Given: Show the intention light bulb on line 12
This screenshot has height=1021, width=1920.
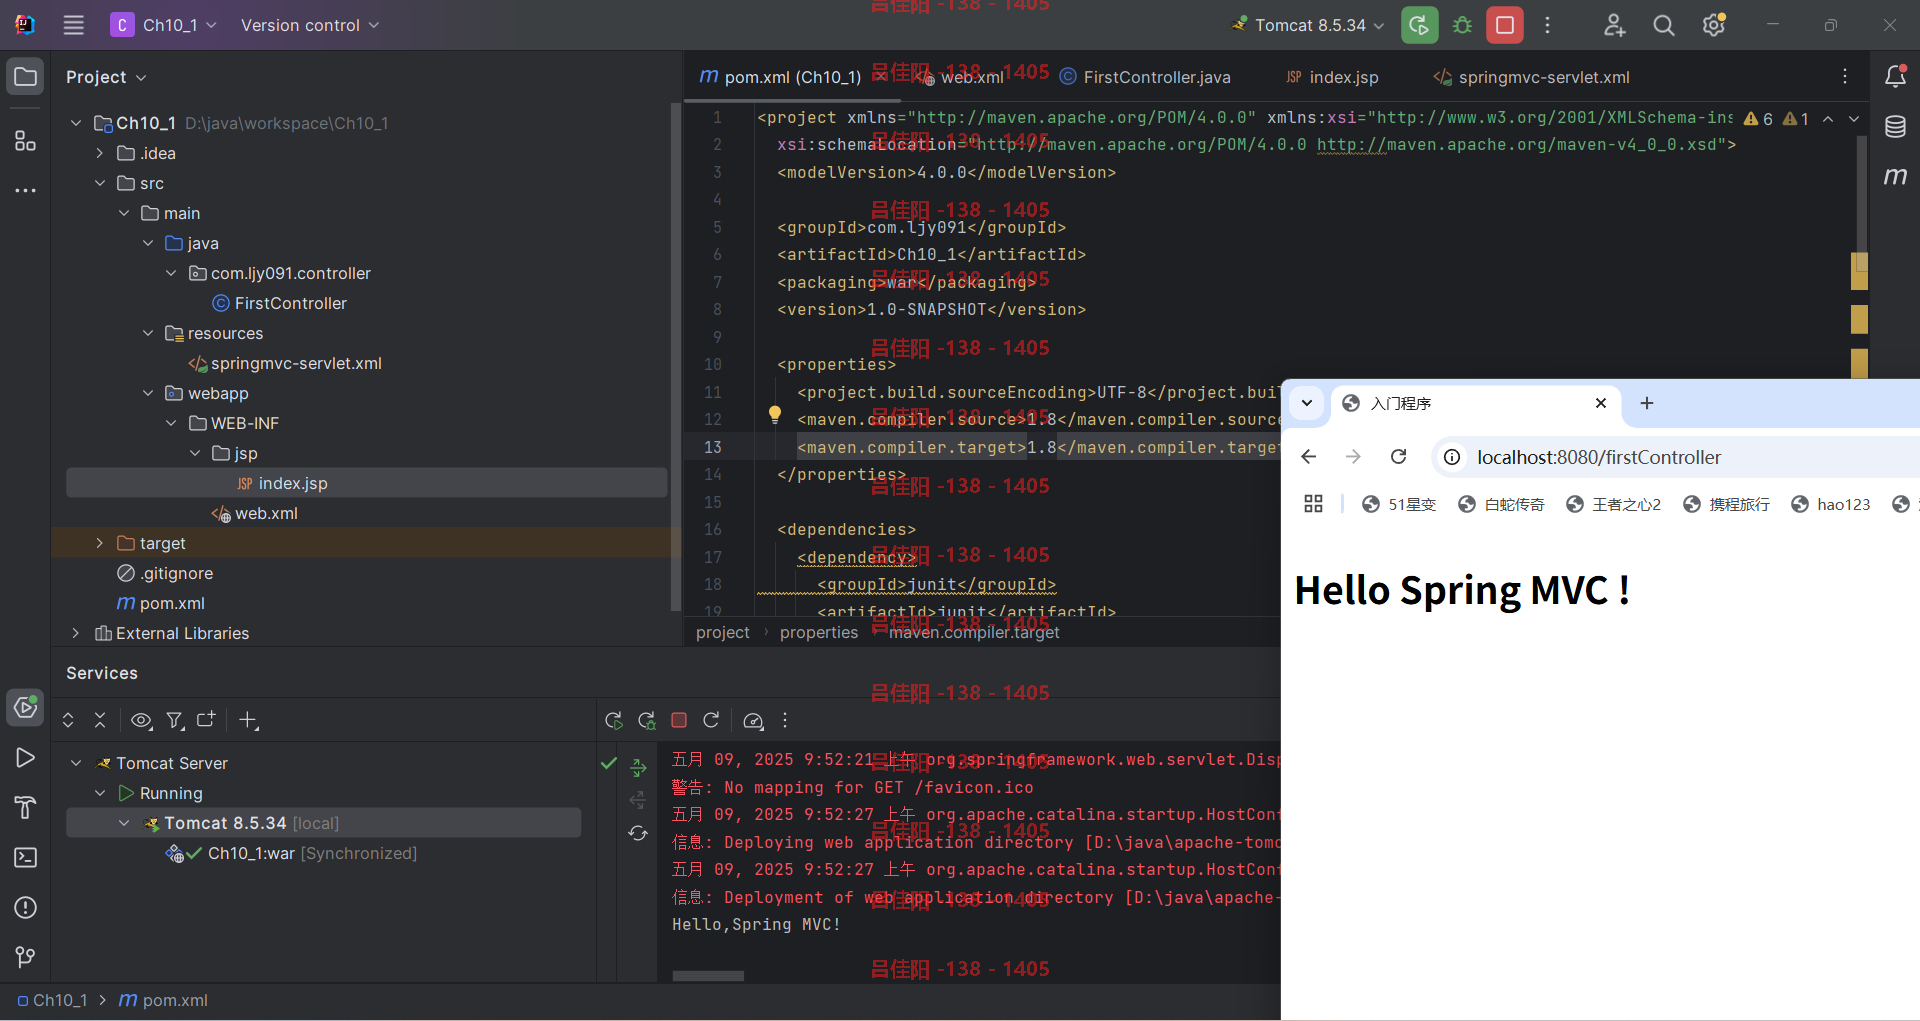Looking at the screenshot, I should click(x=774, y=414).
